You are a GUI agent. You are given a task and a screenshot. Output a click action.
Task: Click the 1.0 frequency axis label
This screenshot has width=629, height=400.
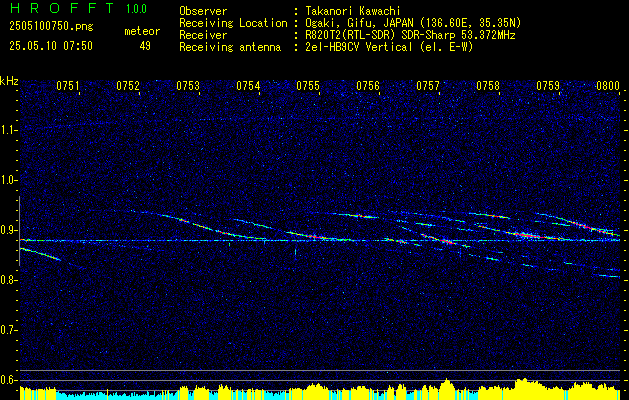pyautogui.click(x=9, y=181)
